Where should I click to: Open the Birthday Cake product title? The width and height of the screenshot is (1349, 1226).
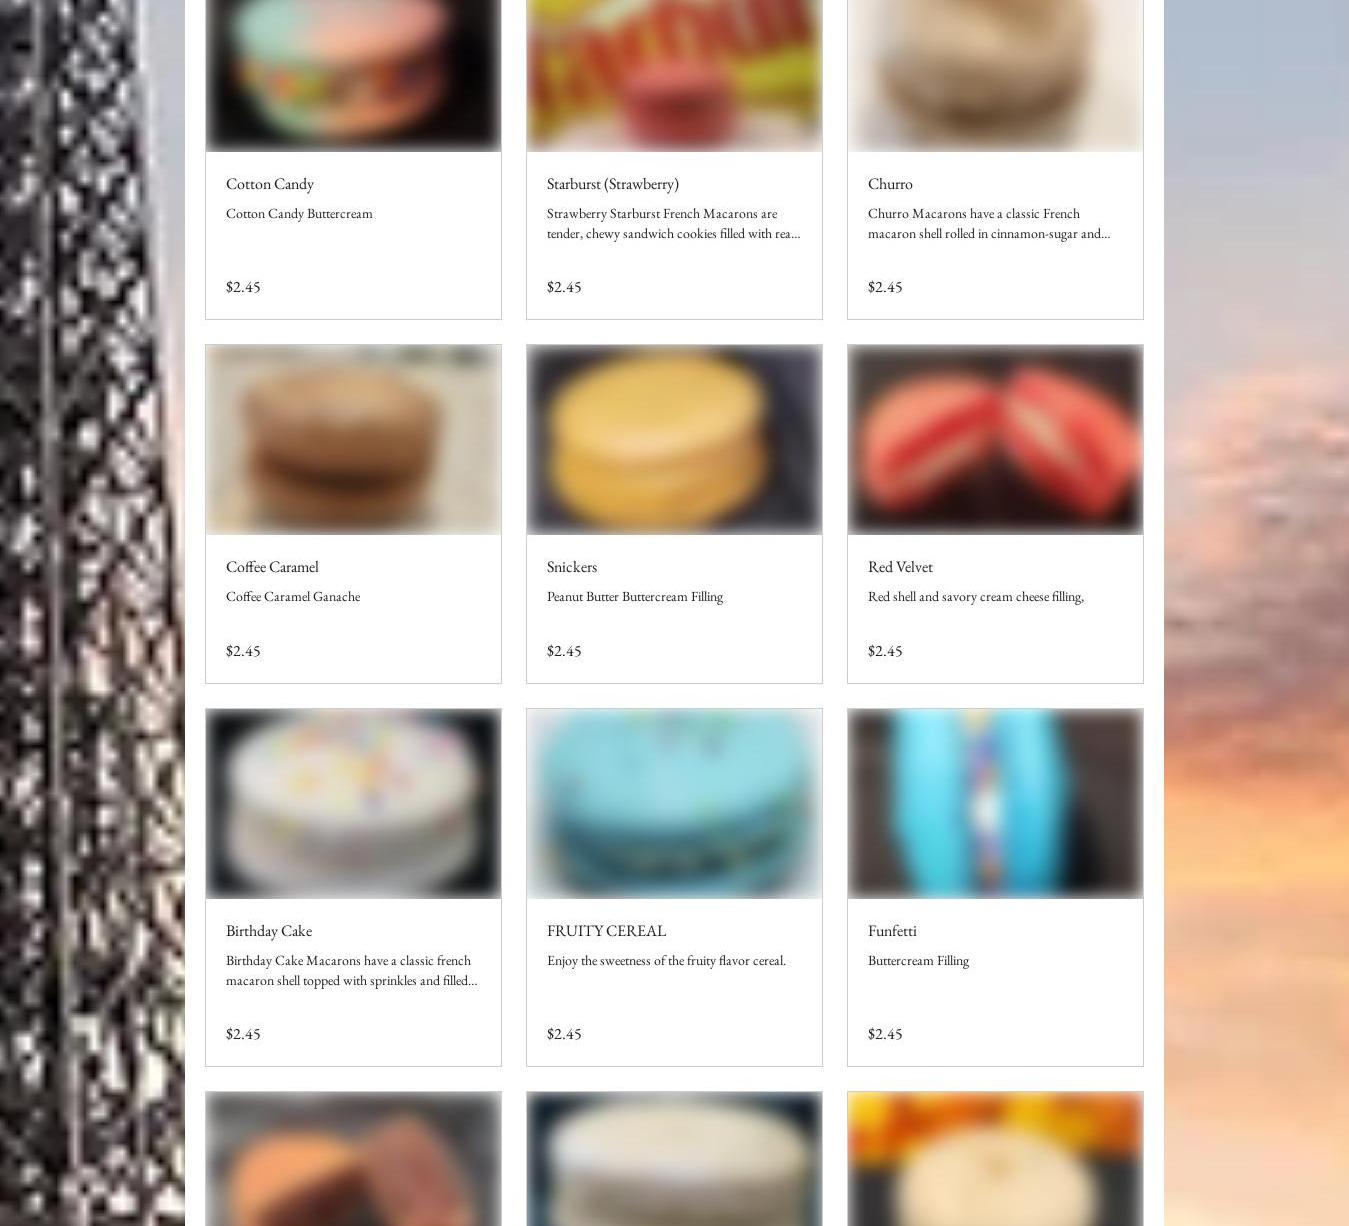[x=268, y=930]
